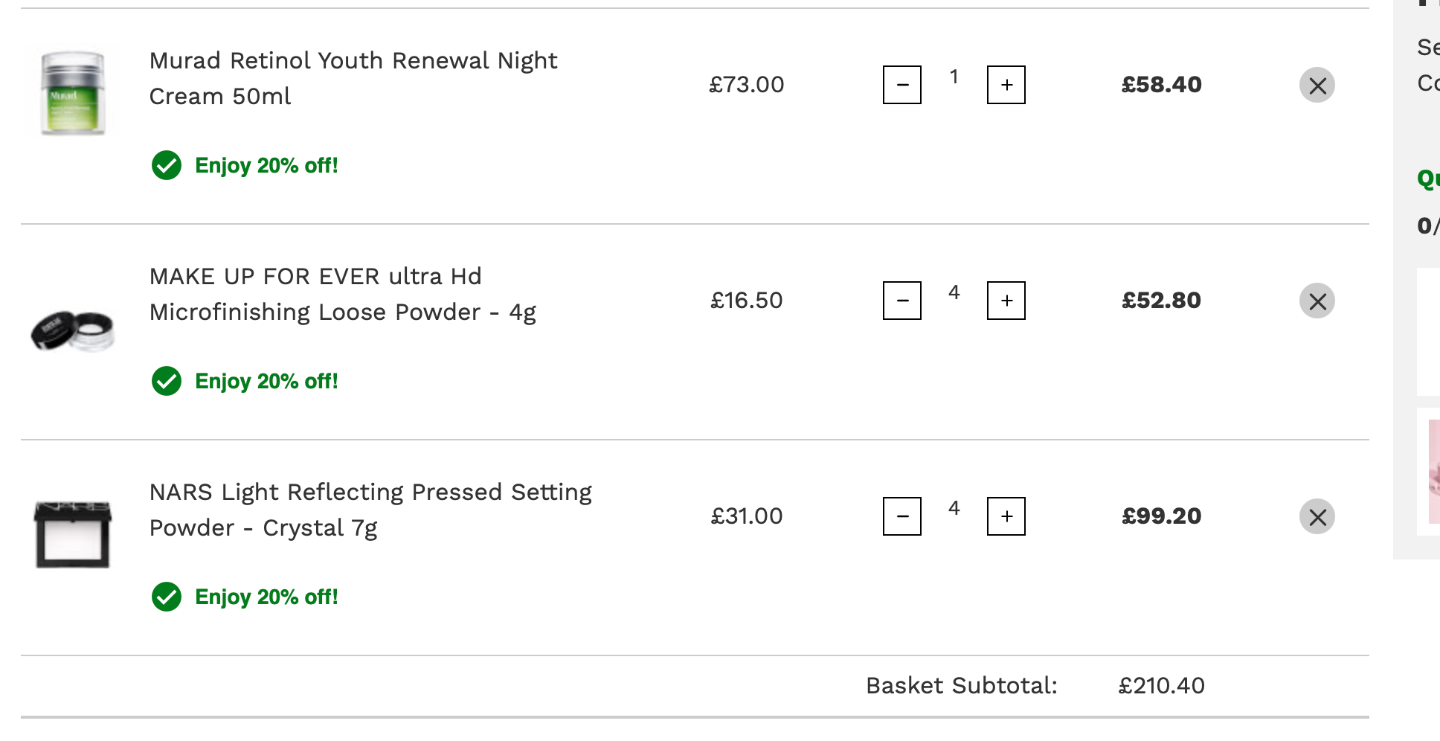Open MAKE UP FOR EVER ultra Hd powder link
Screen dimensions: 1440x741
pyautogui.click(x=343, y=294)
